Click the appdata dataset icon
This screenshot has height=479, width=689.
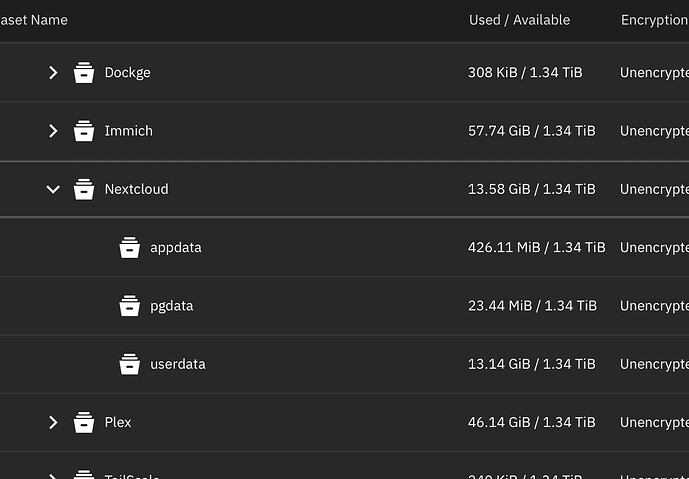tap(129, 247)
